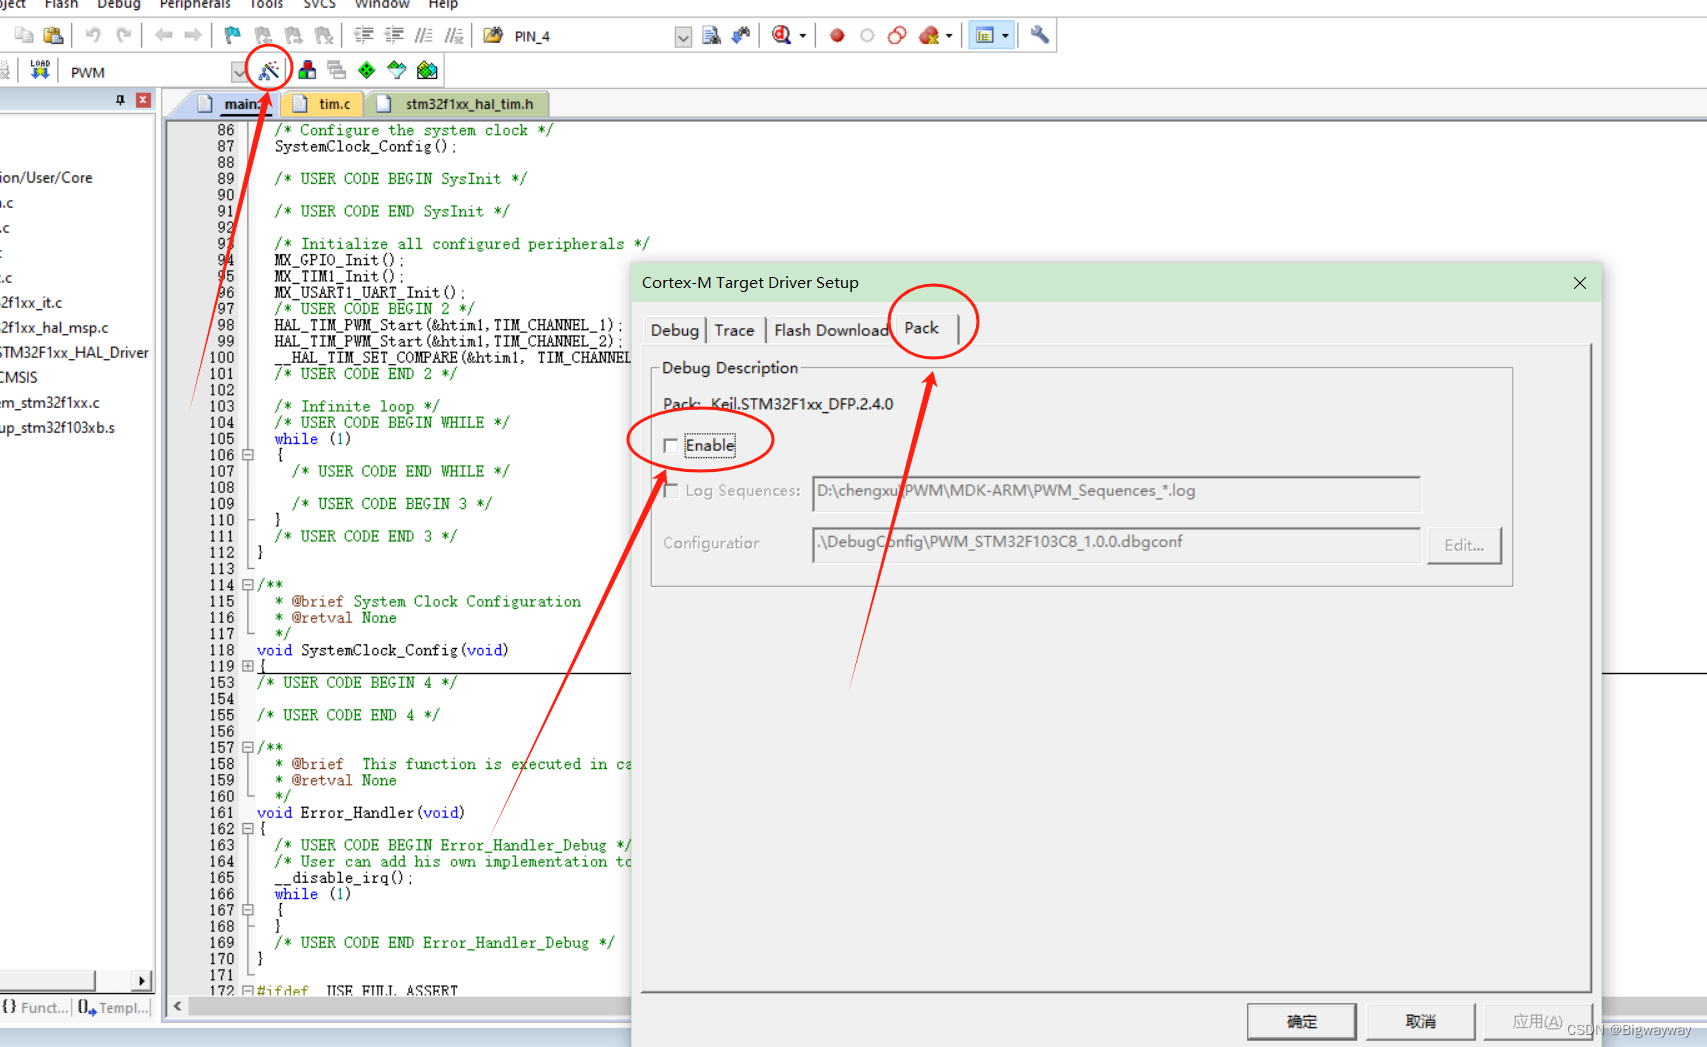Click the Edit button next to the dbgconf path
The image size is (1707, 1047).
tap(1464, 545)
